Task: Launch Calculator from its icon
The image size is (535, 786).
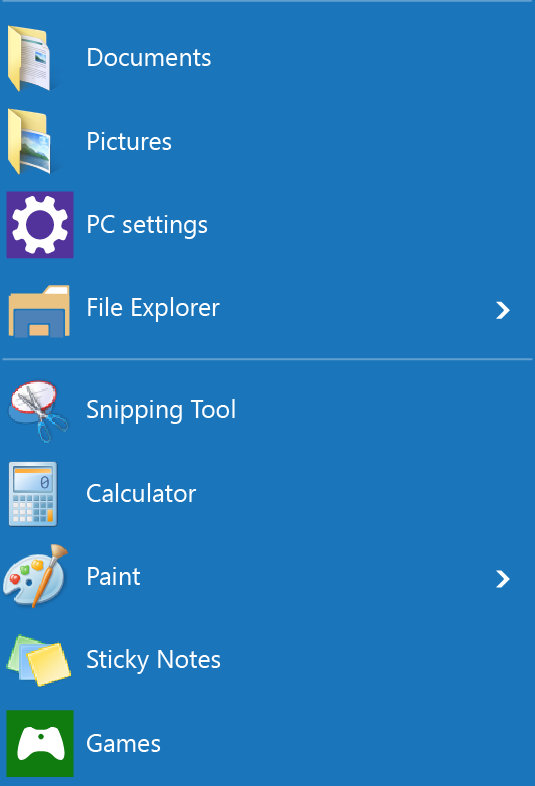Action: pos(33,494)
